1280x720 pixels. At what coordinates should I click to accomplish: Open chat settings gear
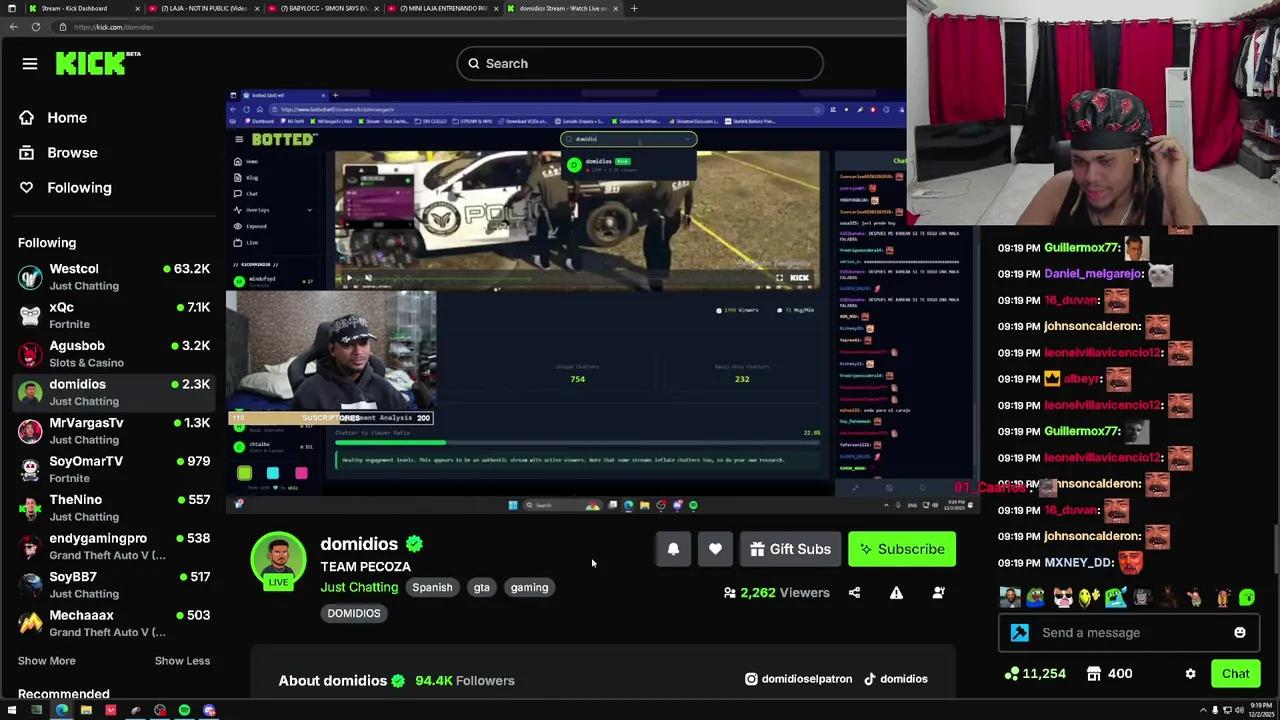tap(1190, 674)
